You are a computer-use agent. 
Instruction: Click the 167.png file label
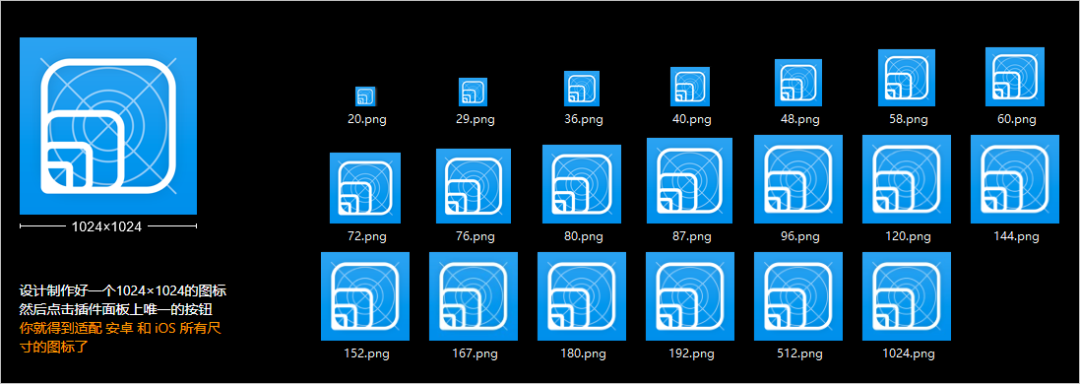[x=474, y=354]
